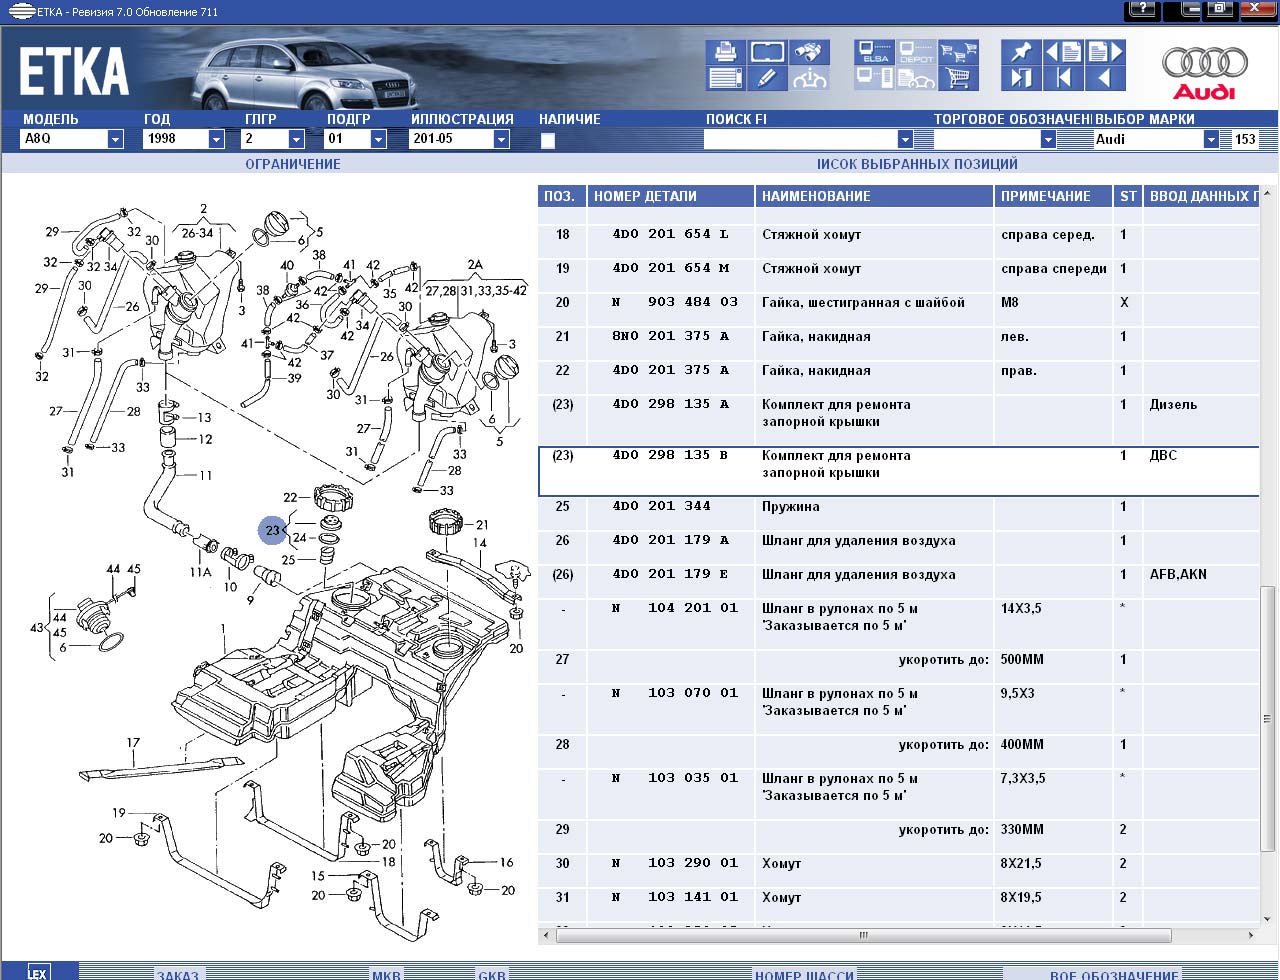Click the pencil edit icon
Screen dimensions: 1280x980
767,78
